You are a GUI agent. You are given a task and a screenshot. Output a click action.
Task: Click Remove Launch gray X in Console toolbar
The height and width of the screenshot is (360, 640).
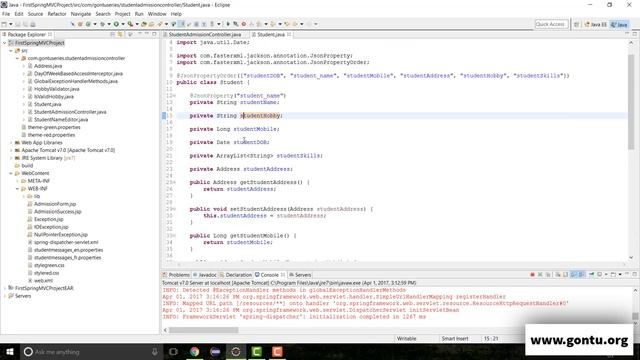click(x=540, y=274)
